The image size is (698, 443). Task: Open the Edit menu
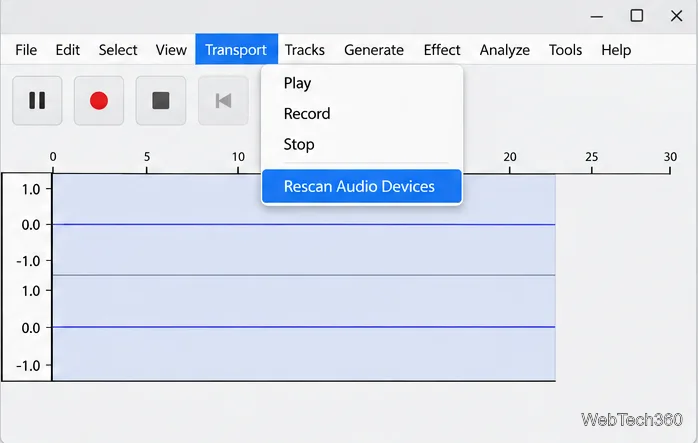click(68, 50)
